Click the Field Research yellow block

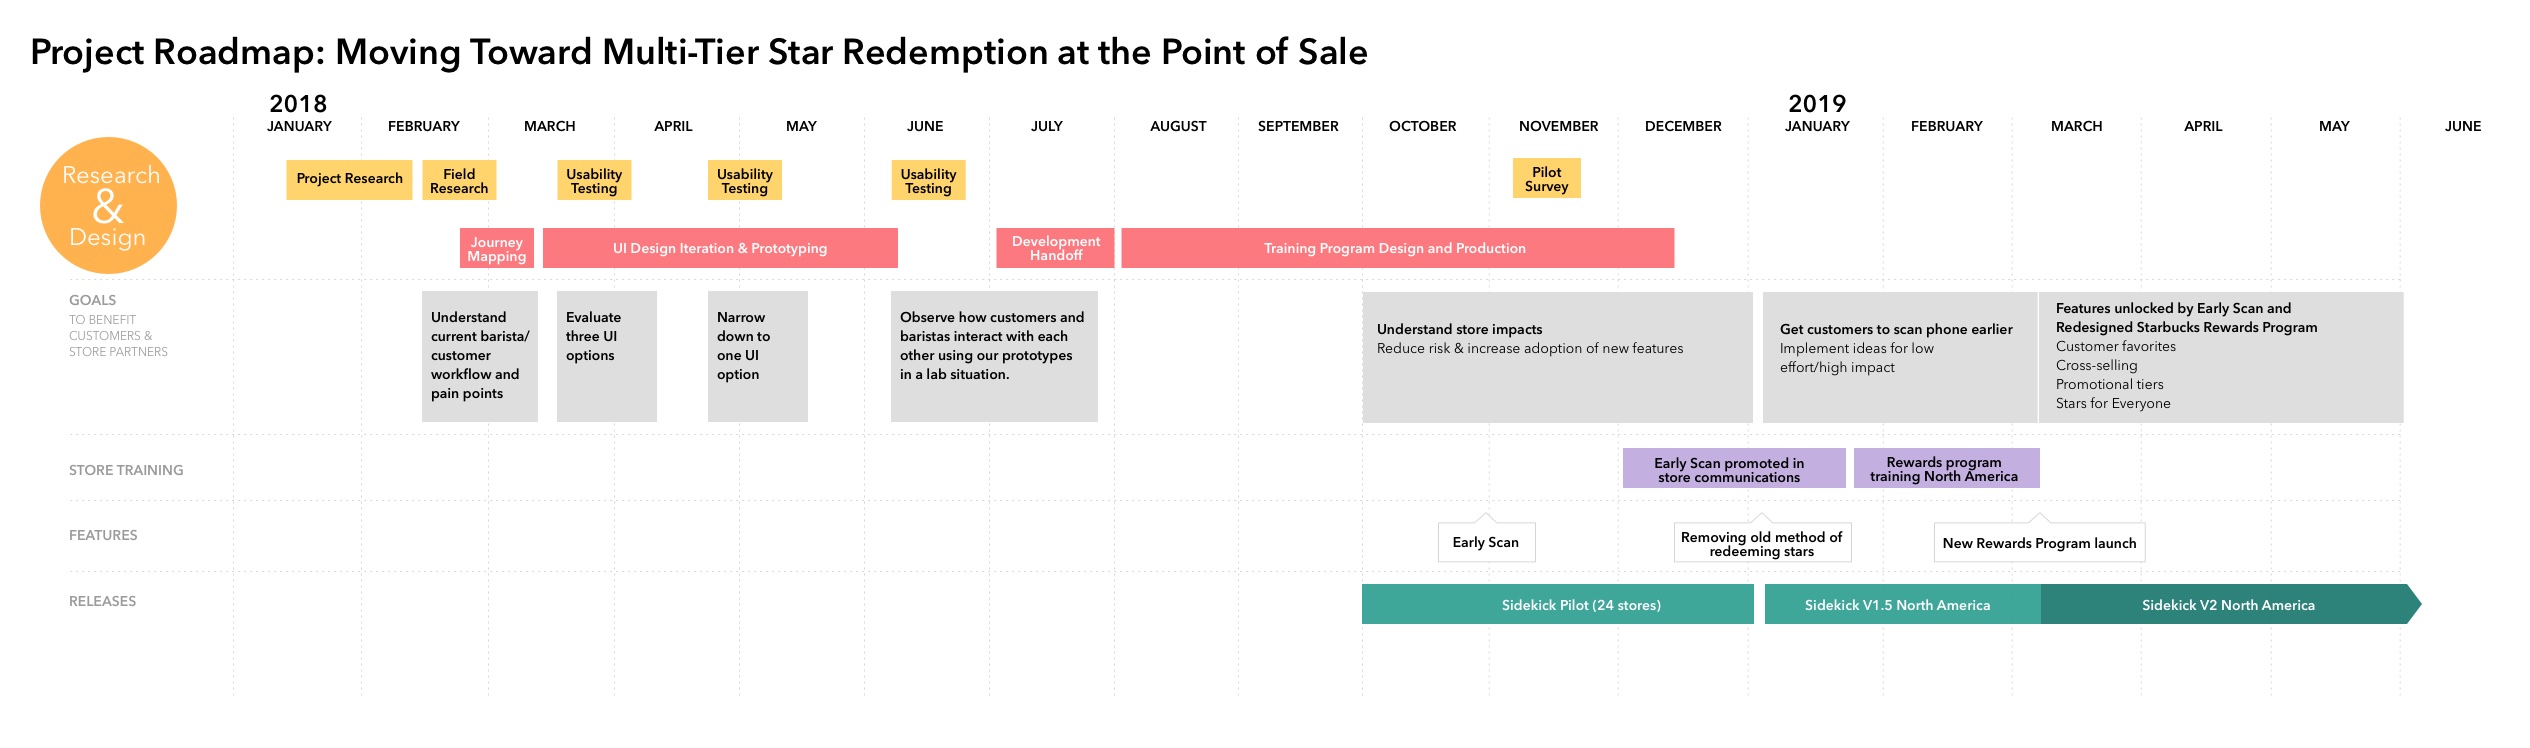coord(459,180)
